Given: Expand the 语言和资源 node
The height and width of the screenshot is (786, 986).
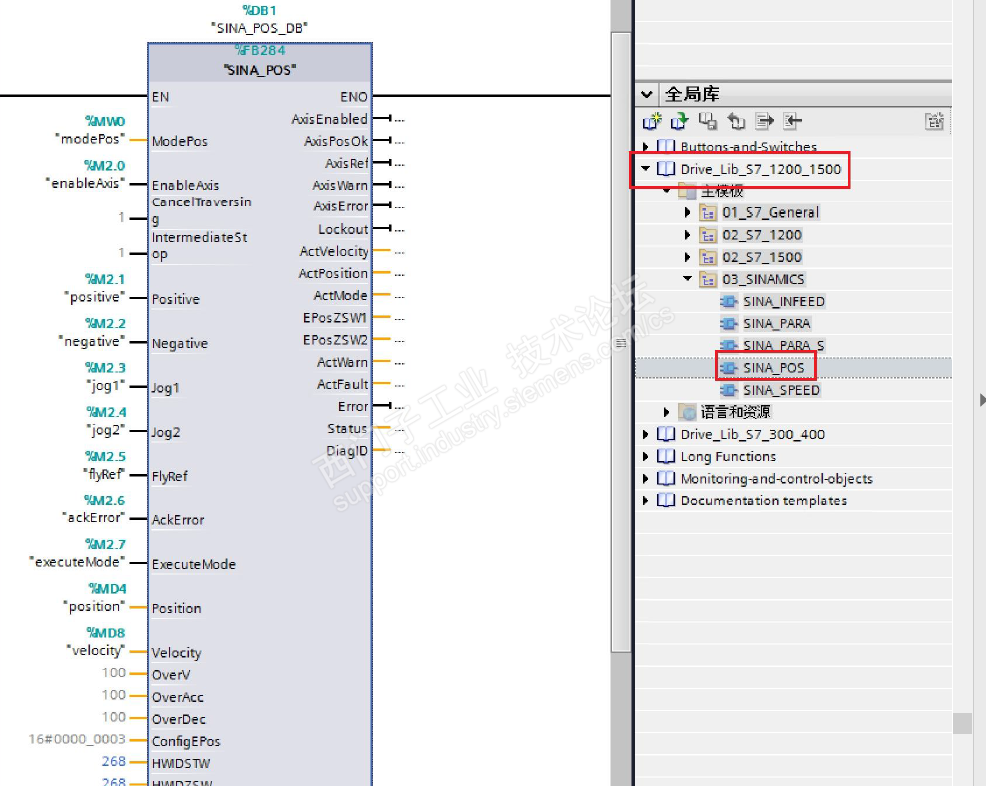Looking at the screenshot, I should 667,412.
